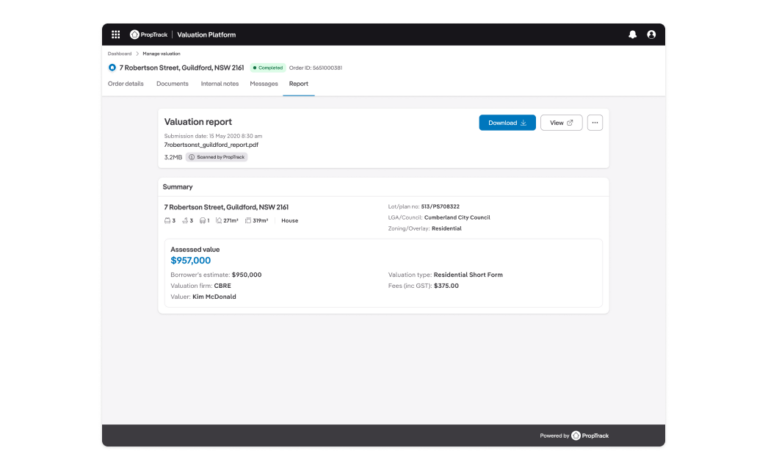Open the Documents tab
The width and height of the screenshot is (768, 470).
click(172, 84)
